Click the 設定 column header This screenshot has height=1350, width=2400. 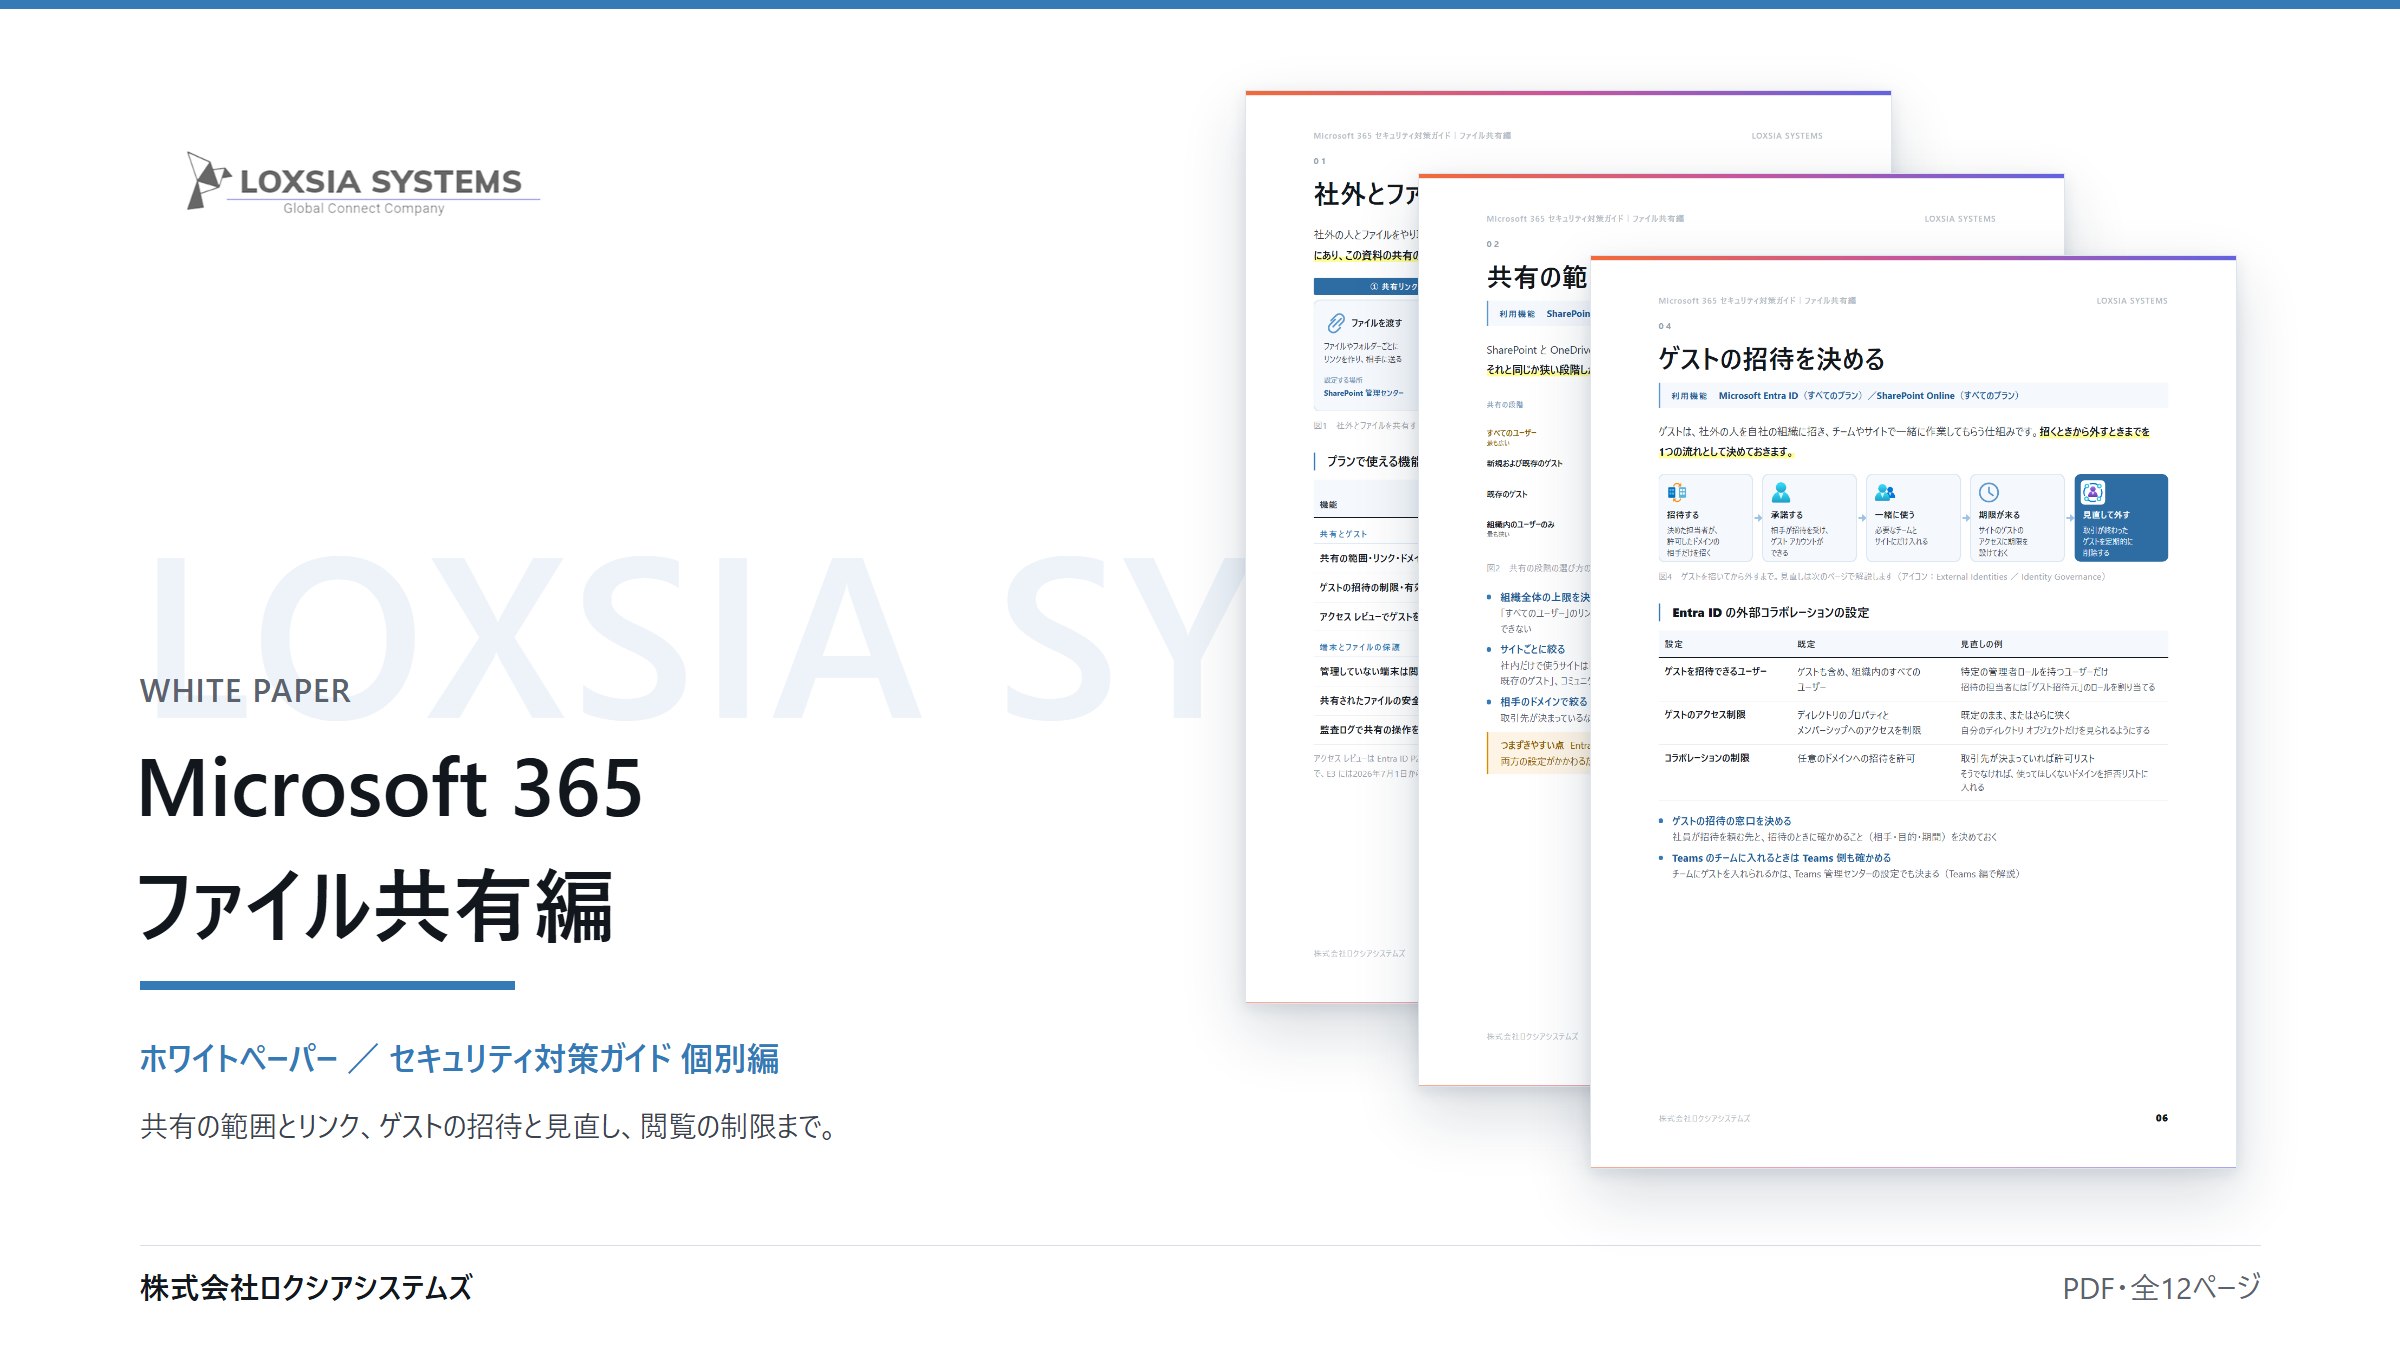coord(1673,644)
